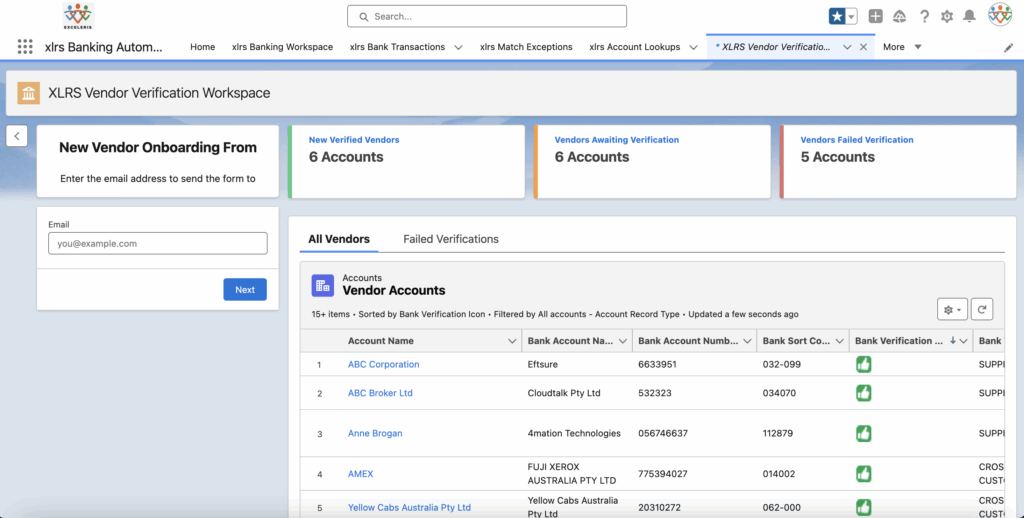Screen dimensions: 1024x518
Task: Click the thumbs-up icon for Yellow Cabs row
Action: [x=863, y=508]
